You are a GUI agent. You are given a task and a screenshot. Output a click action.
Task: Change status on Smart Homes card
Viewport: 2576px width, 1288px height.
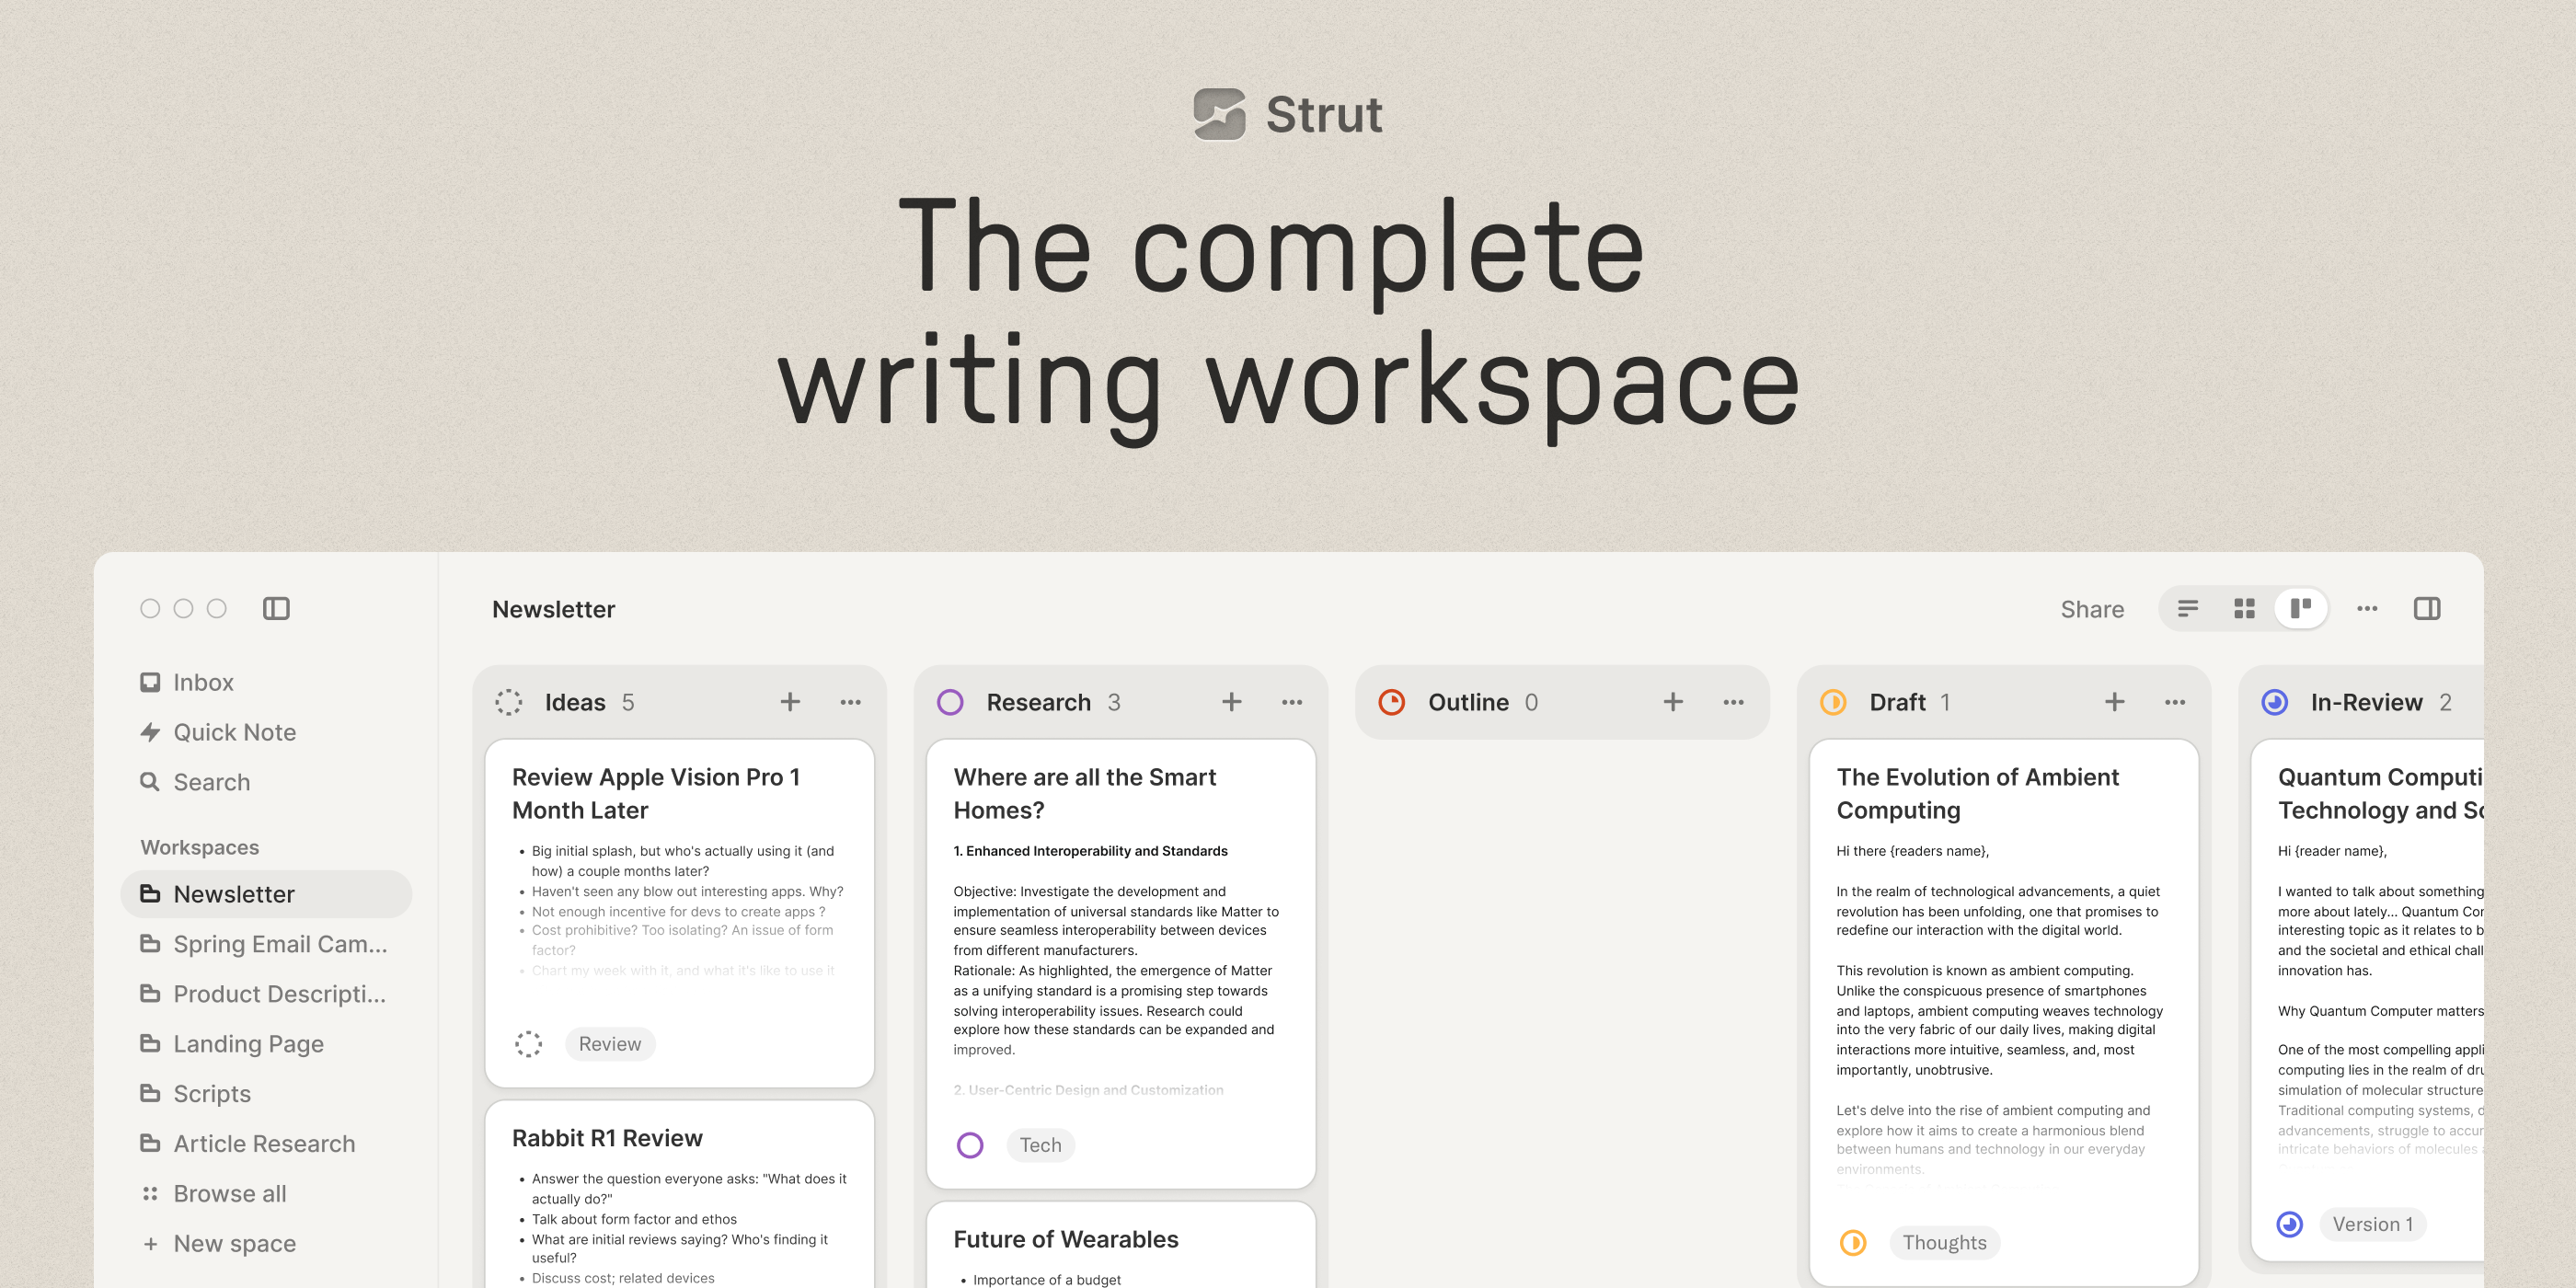pyautogui.click(x=970, y=1145)
